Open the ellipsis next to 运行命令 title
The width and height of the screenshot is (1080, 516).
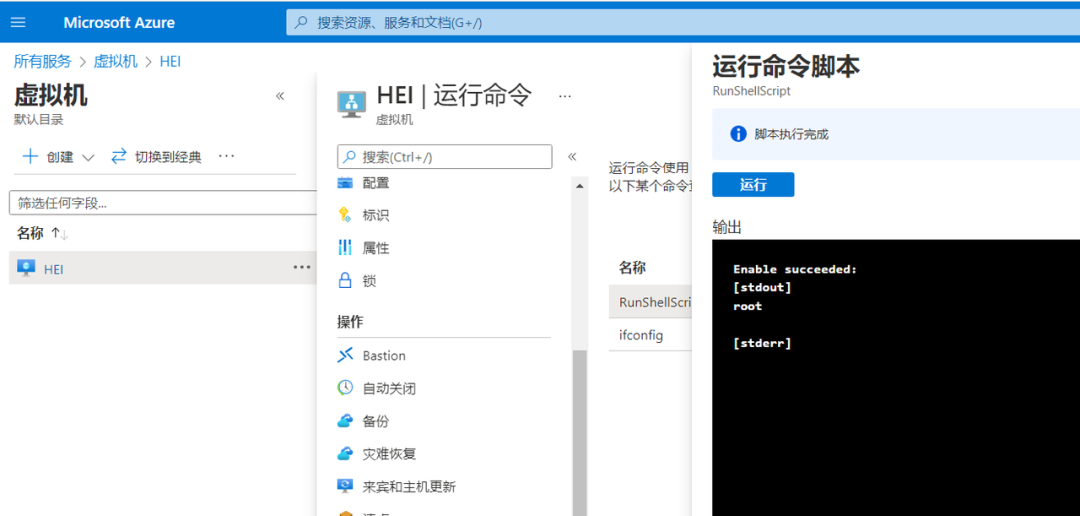(x=565, y=96)
